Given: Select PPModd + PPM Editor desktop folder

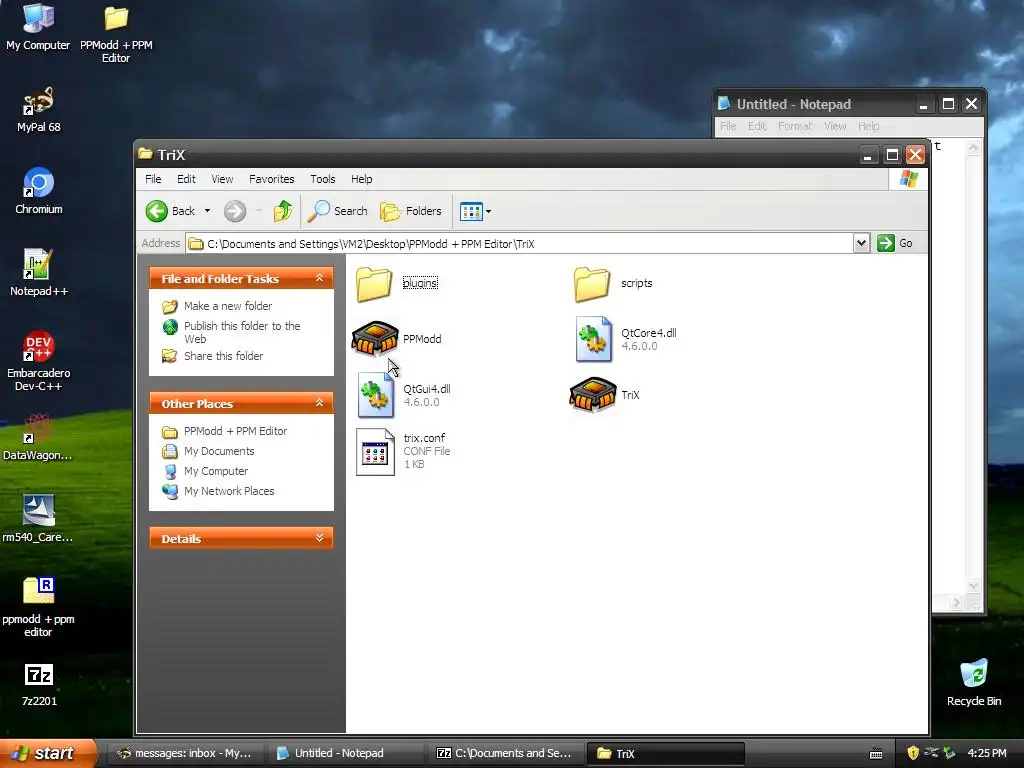Looking at the screenshot, I should [x=116, y=34].
